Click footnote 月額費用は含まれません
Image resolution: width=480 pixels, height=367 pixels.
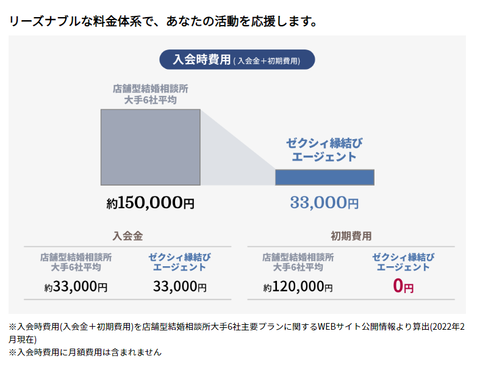coord(85,352)
